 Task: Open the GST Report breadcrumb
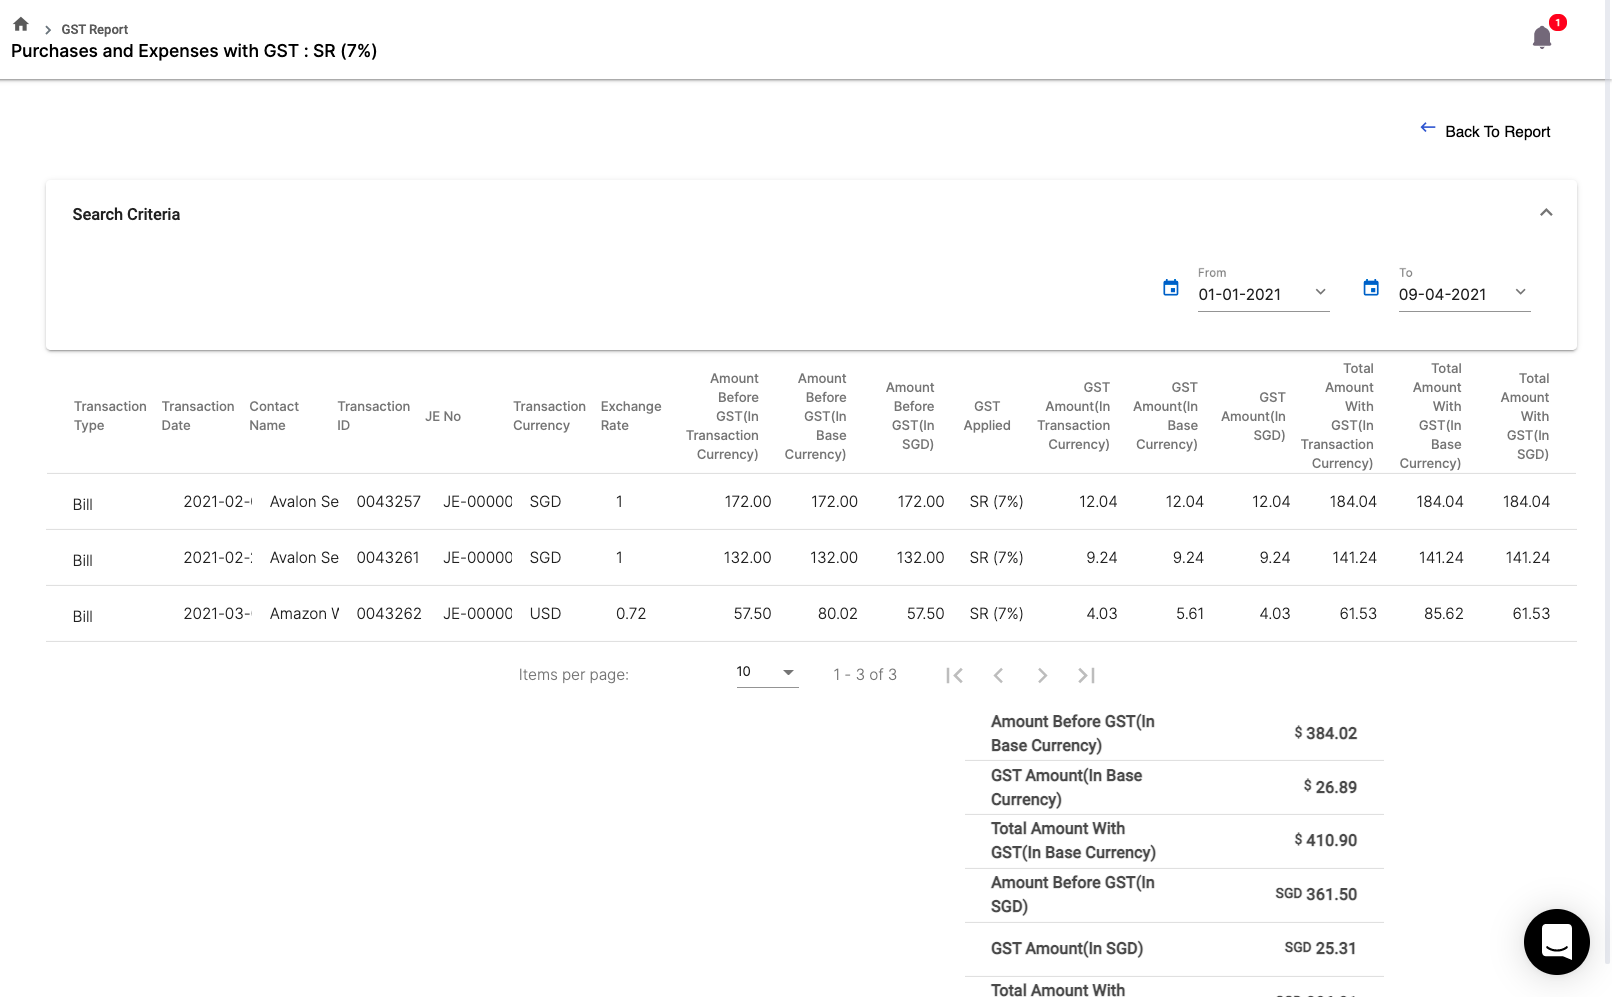[94, 29]
